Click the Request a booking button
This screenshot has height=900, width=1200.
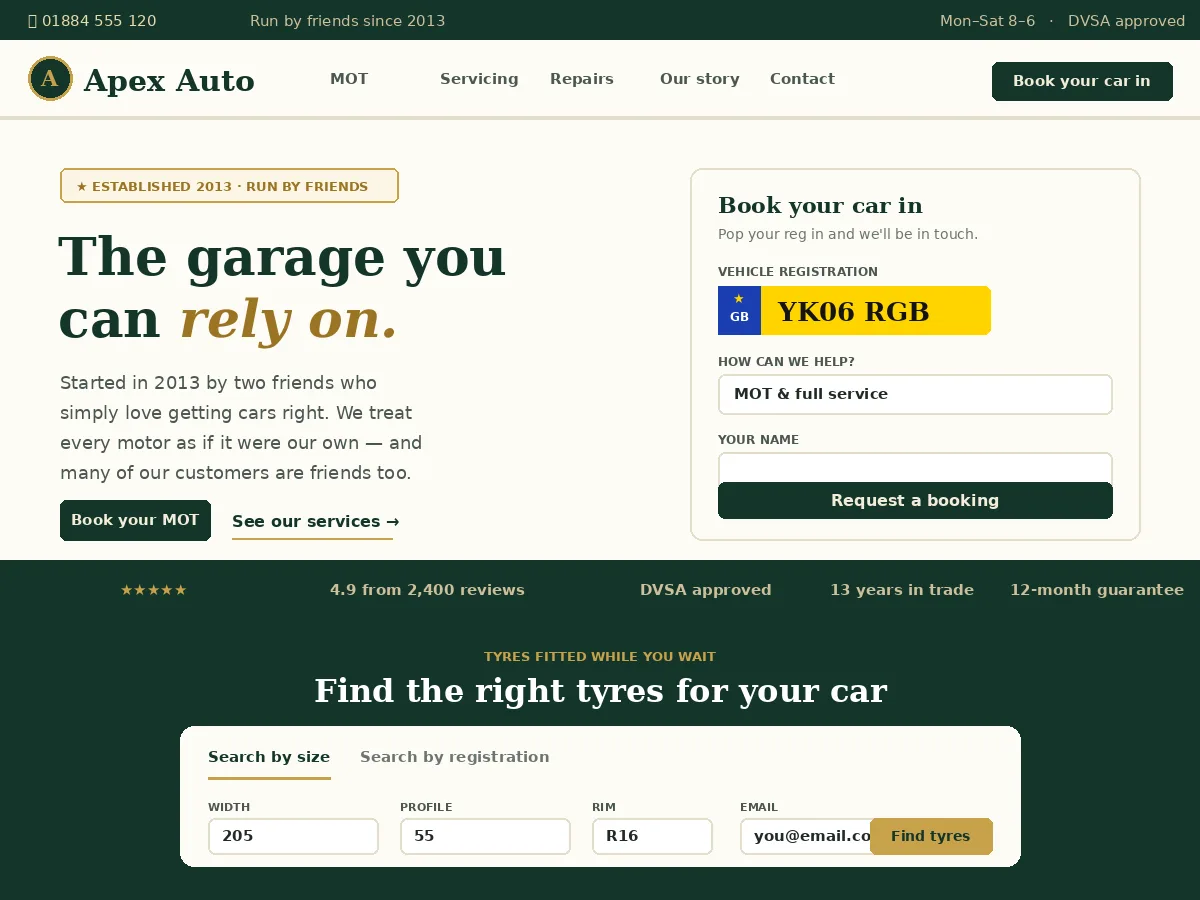[x=915, y=500]
